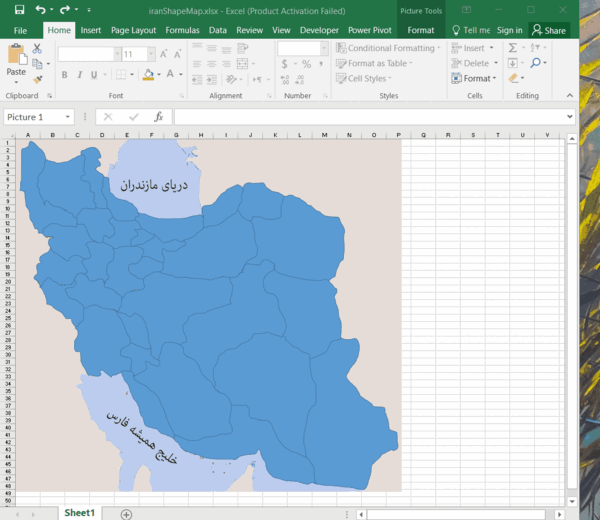Click the Cut scissors icon
Screen dimensions: 600x520
tap(37, 49)
